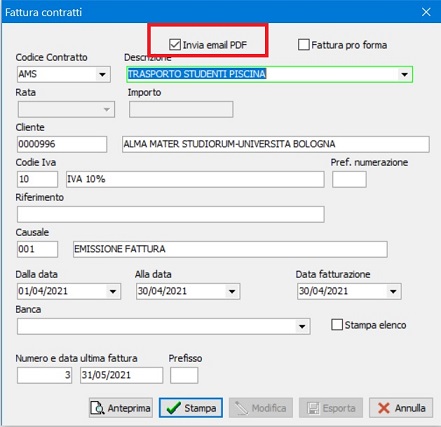
Task: Open the Alla data date picker
Action: [x=232, y=291]
